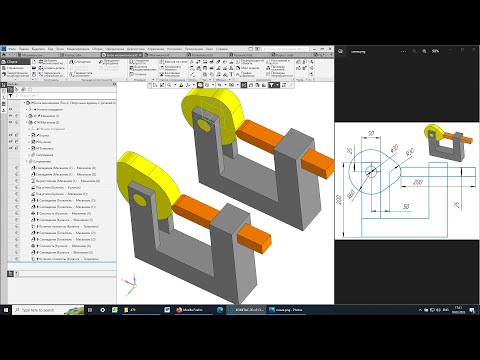Toggle visibility of the coordinate origin row
Viewport: 480px width, 360px height.
click(11, 109)
